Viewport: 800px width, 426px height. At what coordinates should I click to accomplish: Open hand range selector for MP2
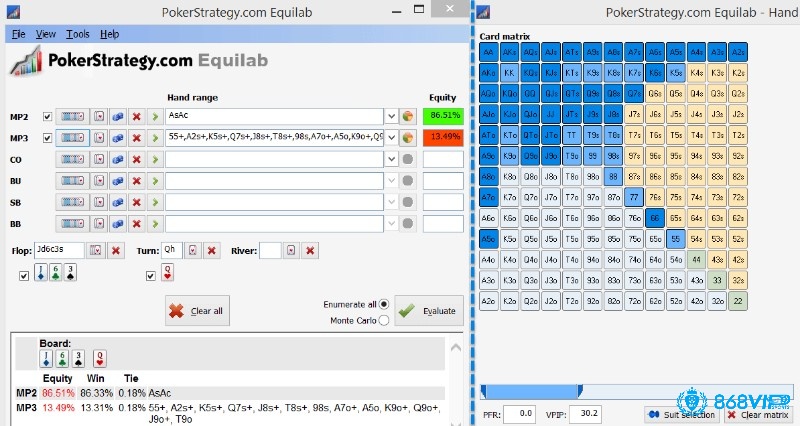(72, 117)
